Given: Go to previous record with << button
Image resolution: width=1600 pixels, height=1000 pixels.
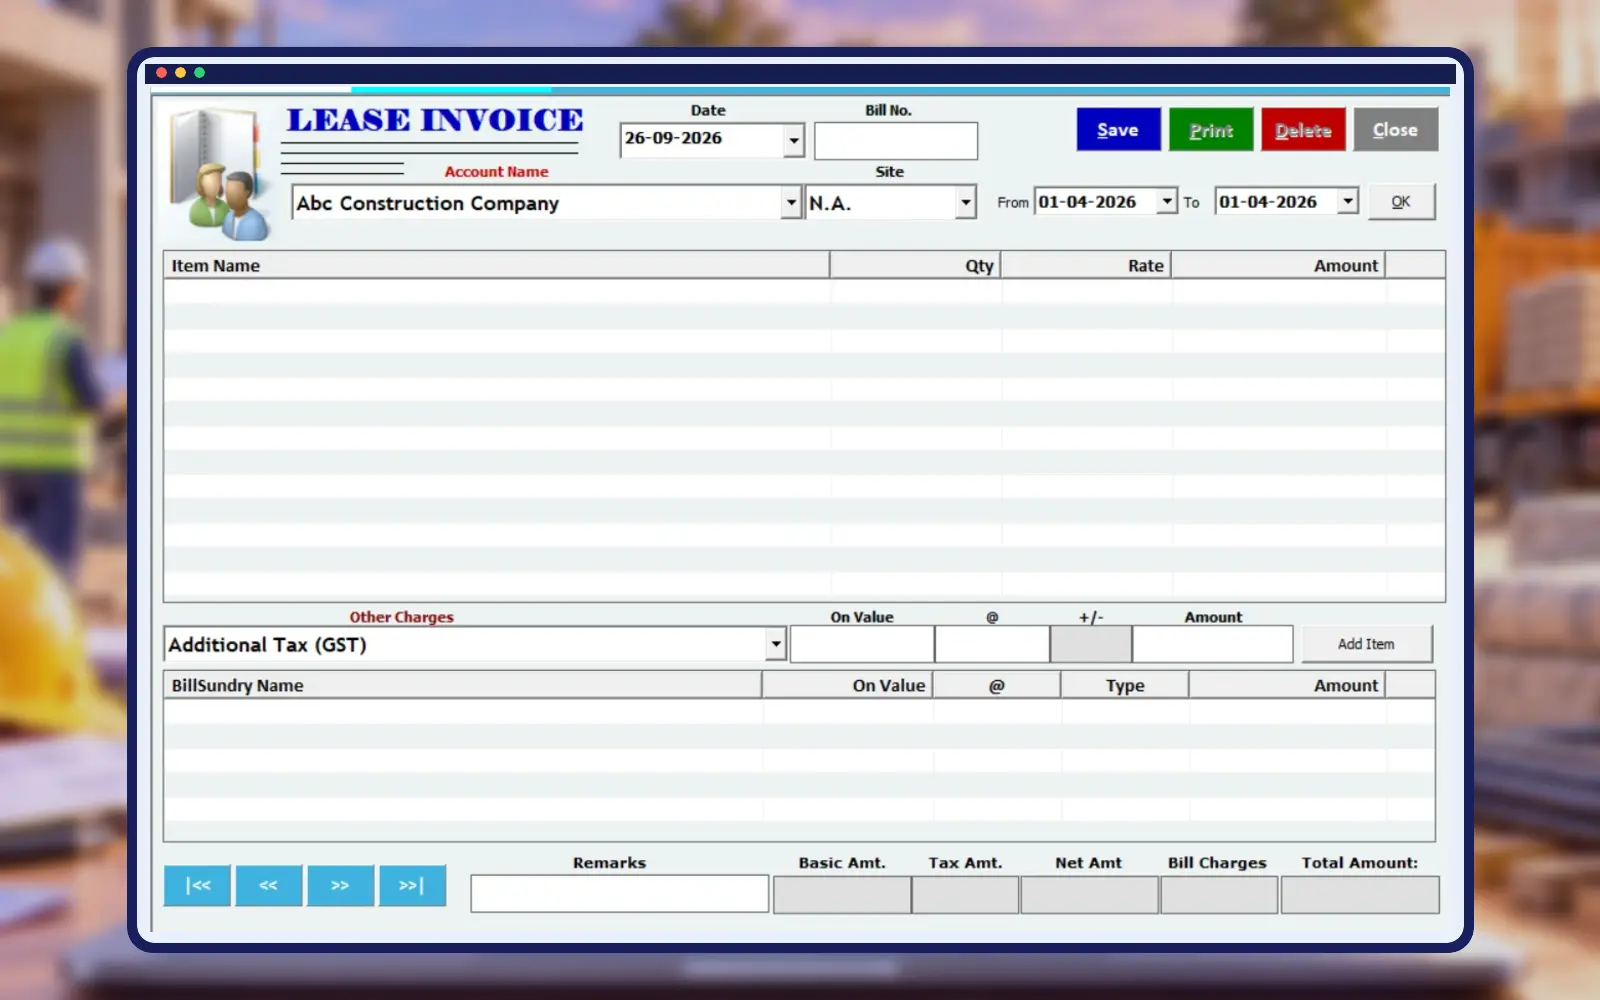Looking at the screenshot, I should point(269,886).
